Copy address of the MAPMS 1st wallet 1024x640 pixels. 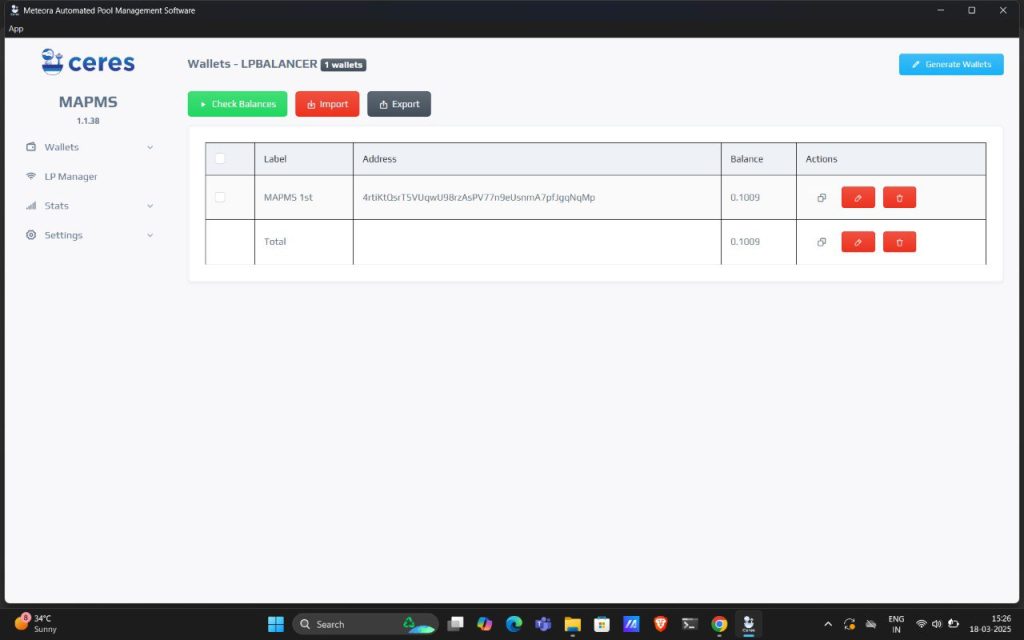click(822, 197)
